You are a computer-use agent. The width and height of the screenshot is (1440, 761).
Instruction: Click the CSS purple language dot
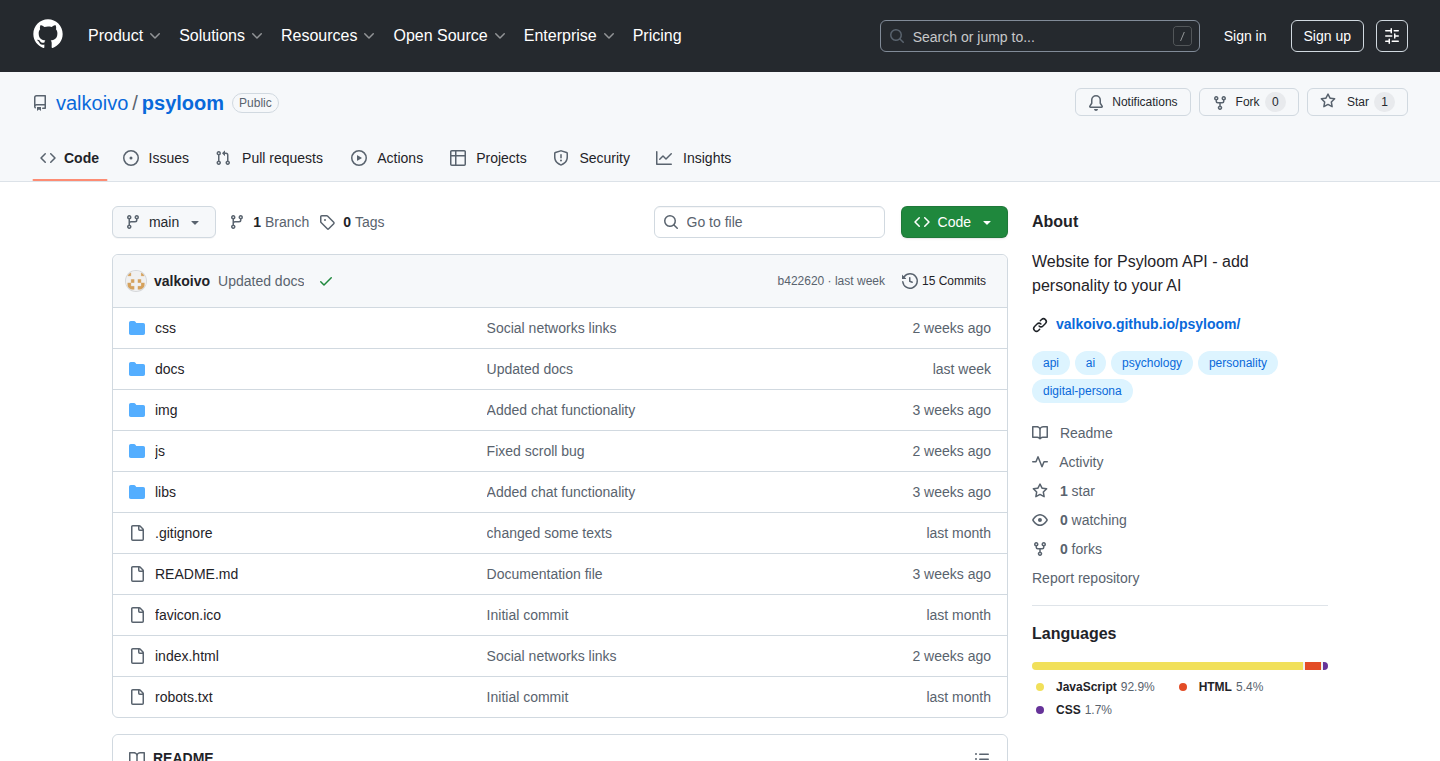pyautogui.click(x=1040, y=710)
